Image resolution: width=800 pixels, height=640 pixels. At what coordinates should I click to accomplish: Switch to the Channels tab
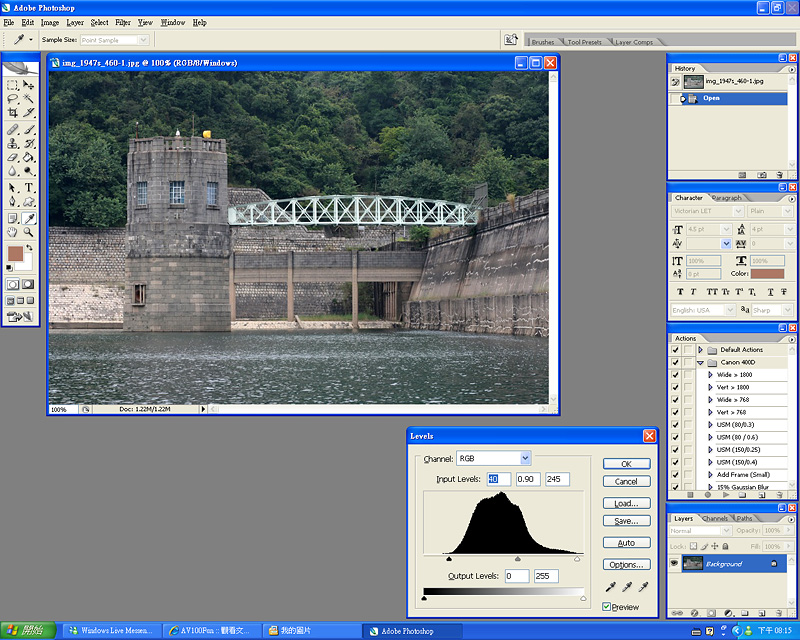tap(715, 518)
